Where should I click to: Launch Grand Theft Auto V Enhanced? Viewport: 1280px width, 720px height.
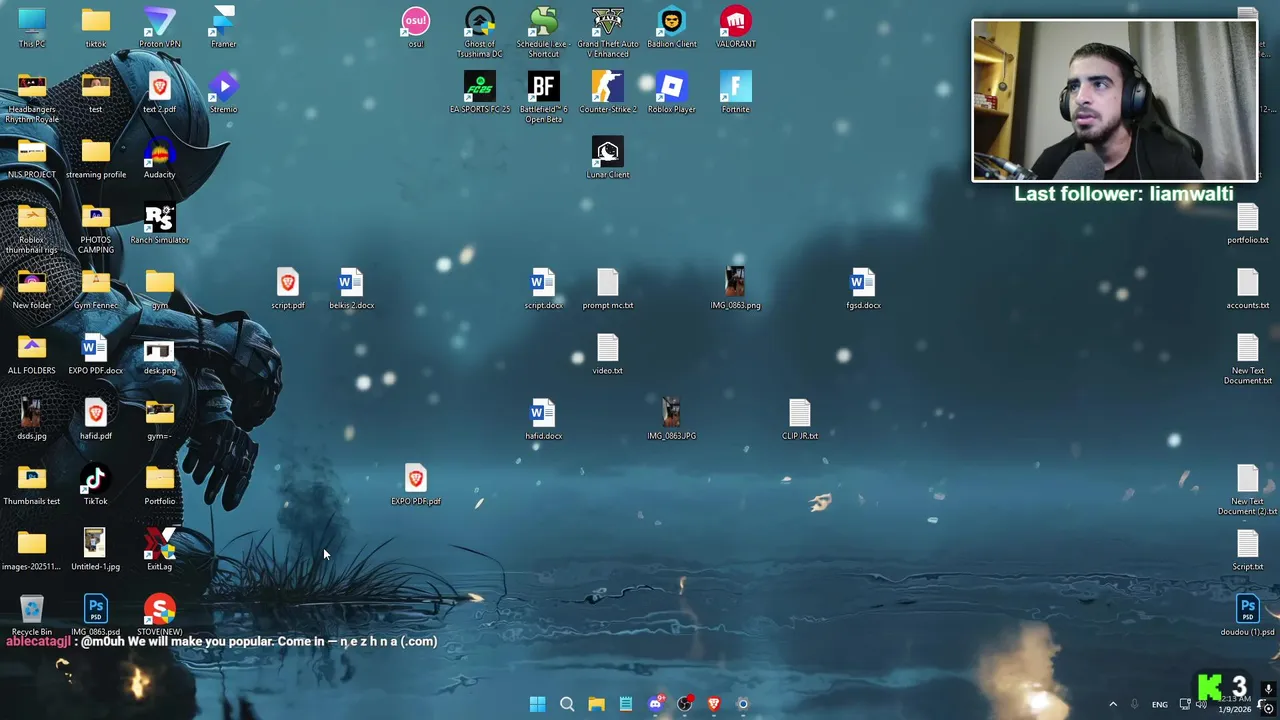click(x=608, y=32)
